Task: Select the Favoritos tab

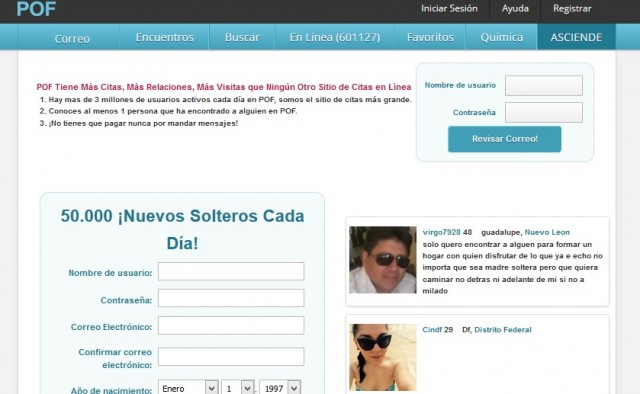Action: 430,37
